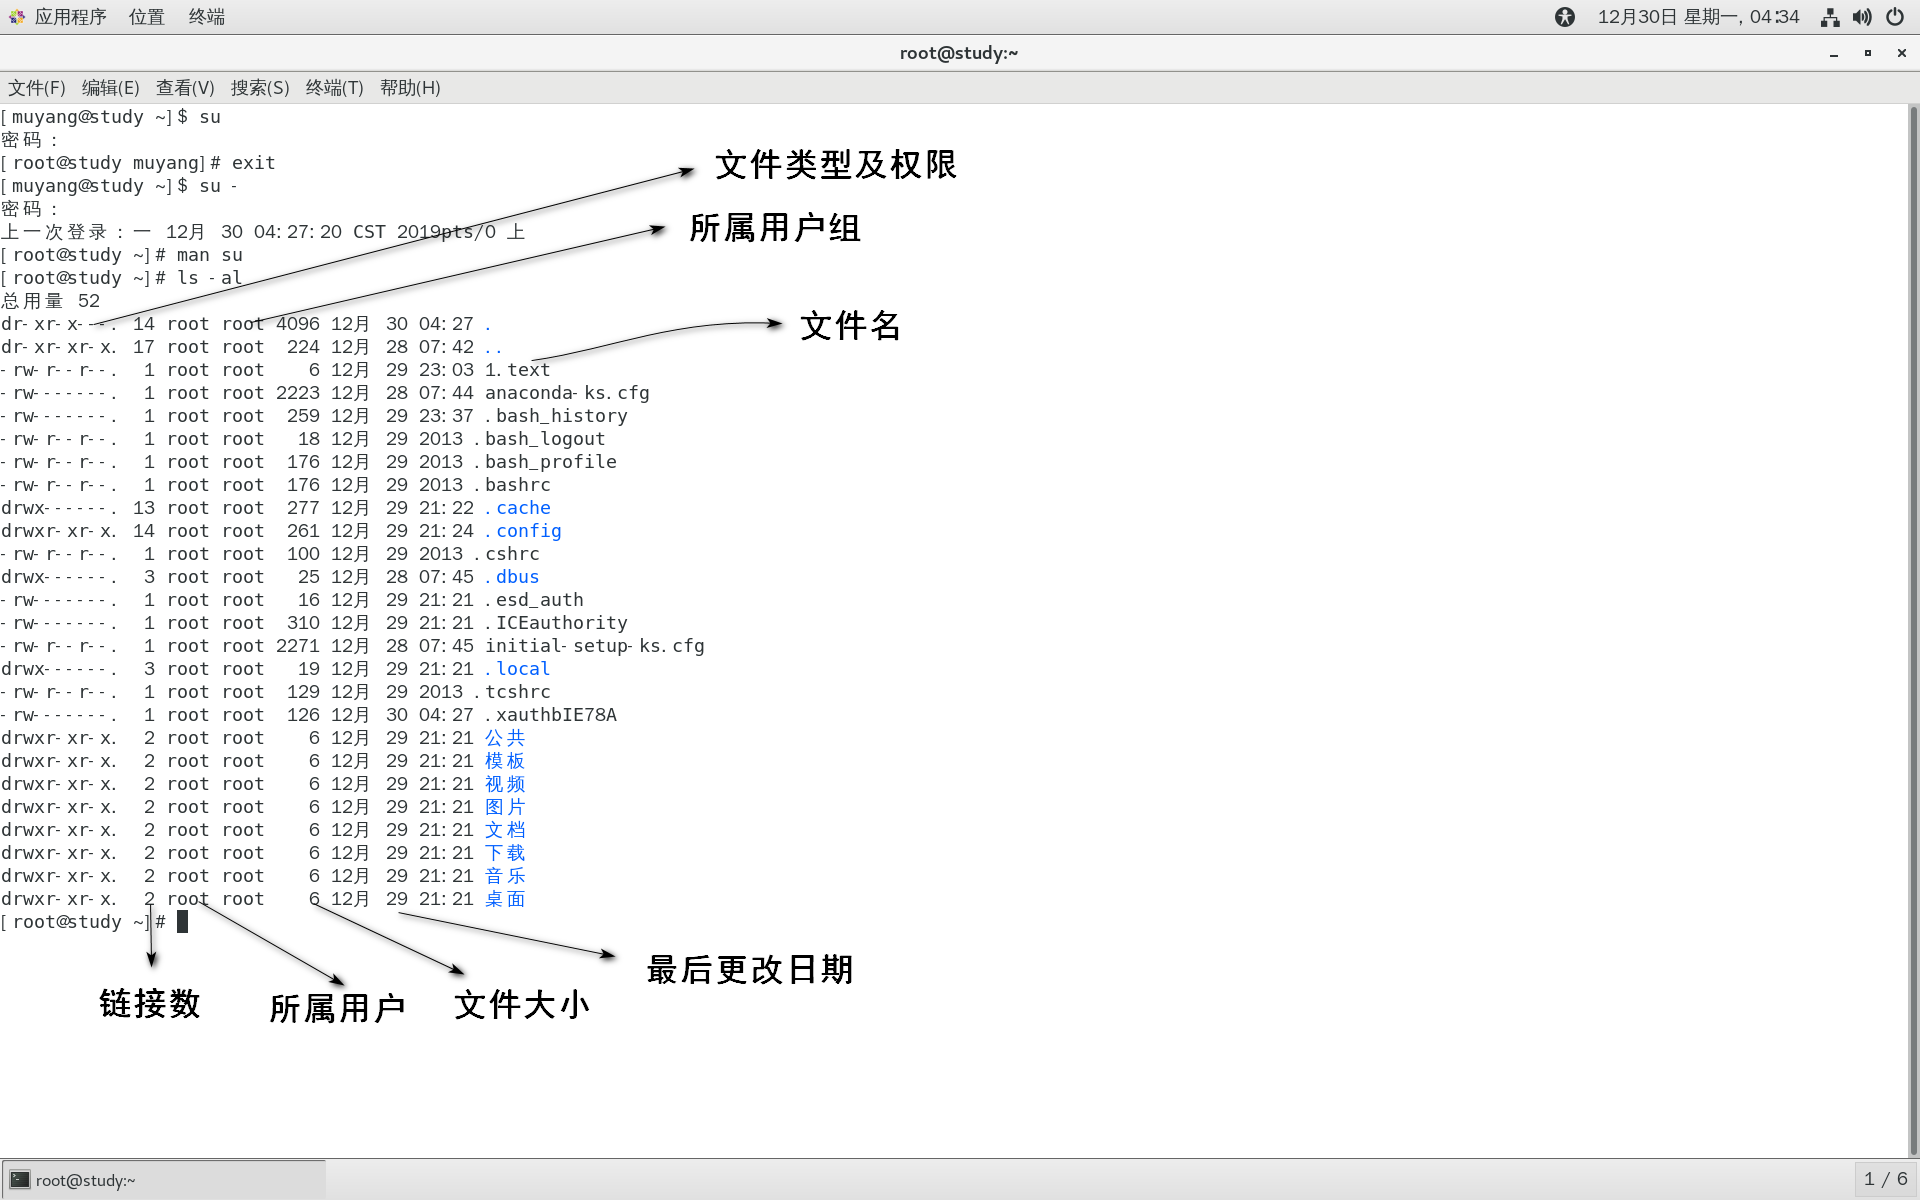The width and height of the screenshot is (1920, 1200).
Task: Click the file name anaconda-ks.cfg
Action: point(567,393)
